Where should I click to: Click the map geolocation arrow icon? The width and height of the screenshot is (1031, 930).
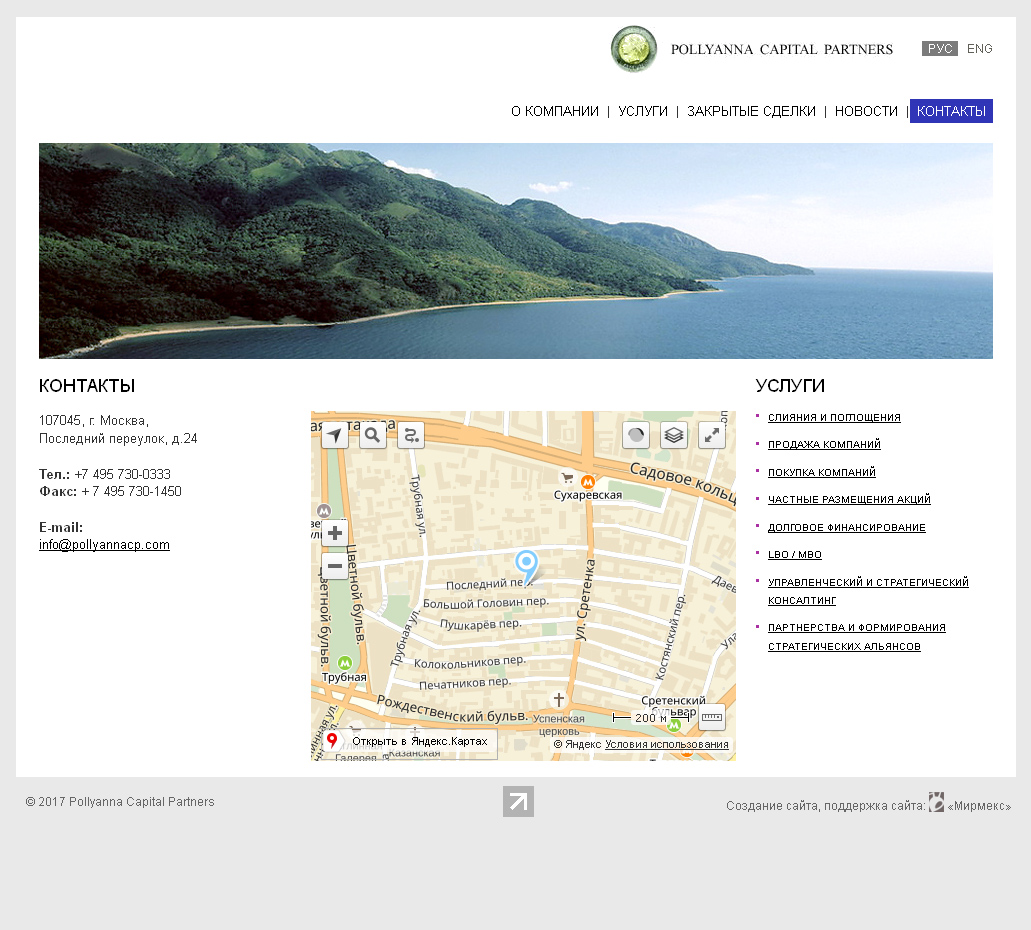coord(335,435)
